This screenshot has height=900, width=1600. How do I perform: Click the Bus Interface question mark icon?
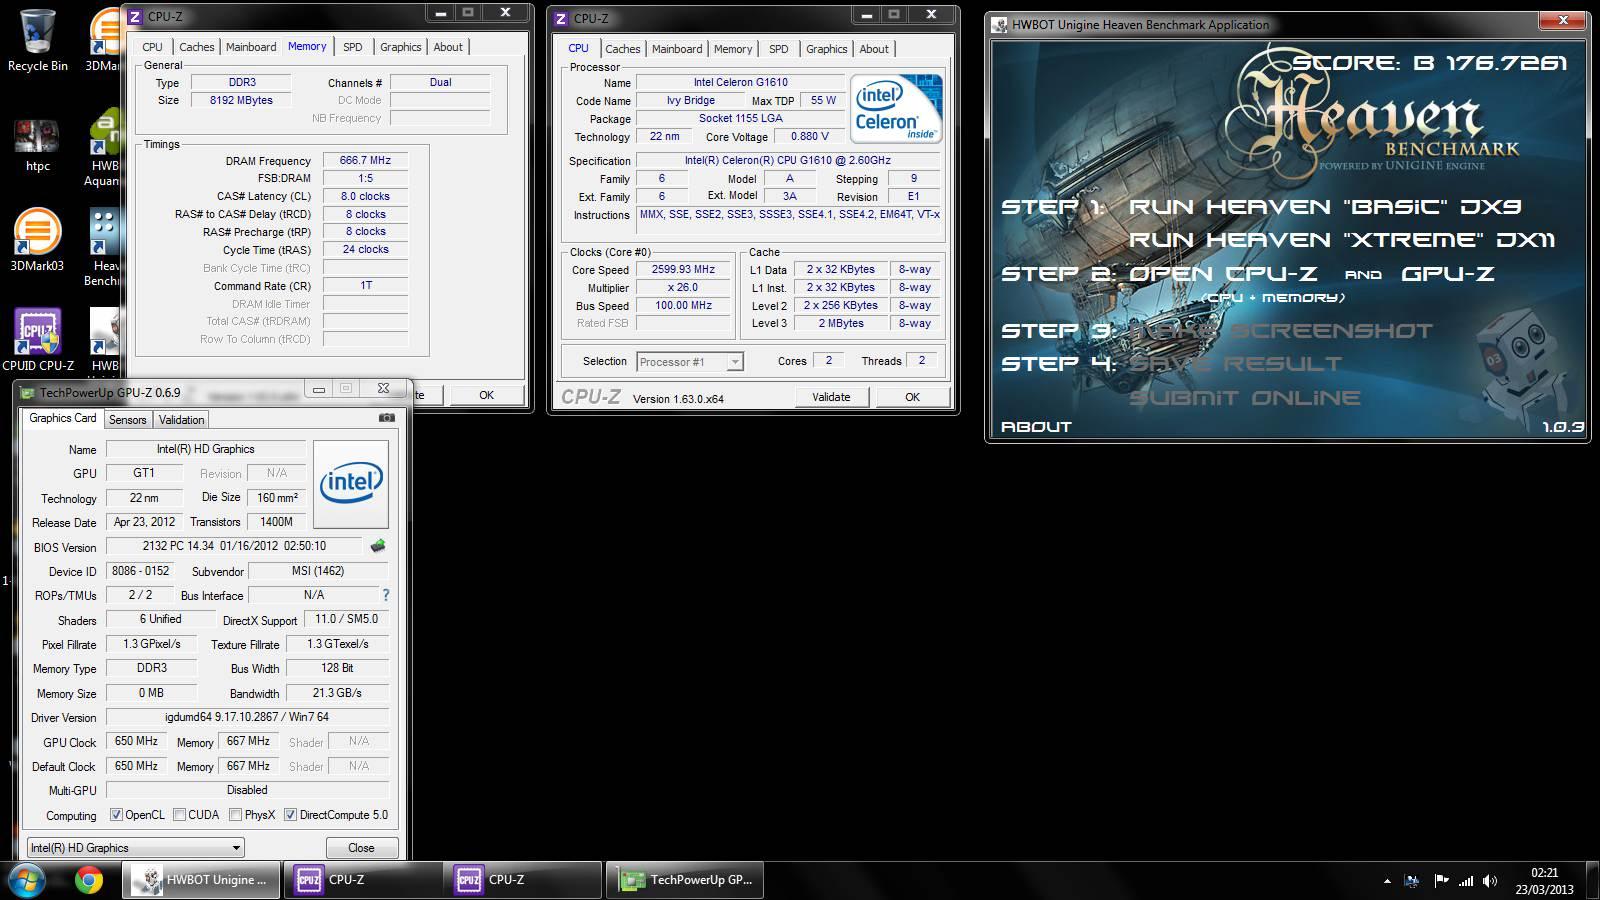(385, 595)
